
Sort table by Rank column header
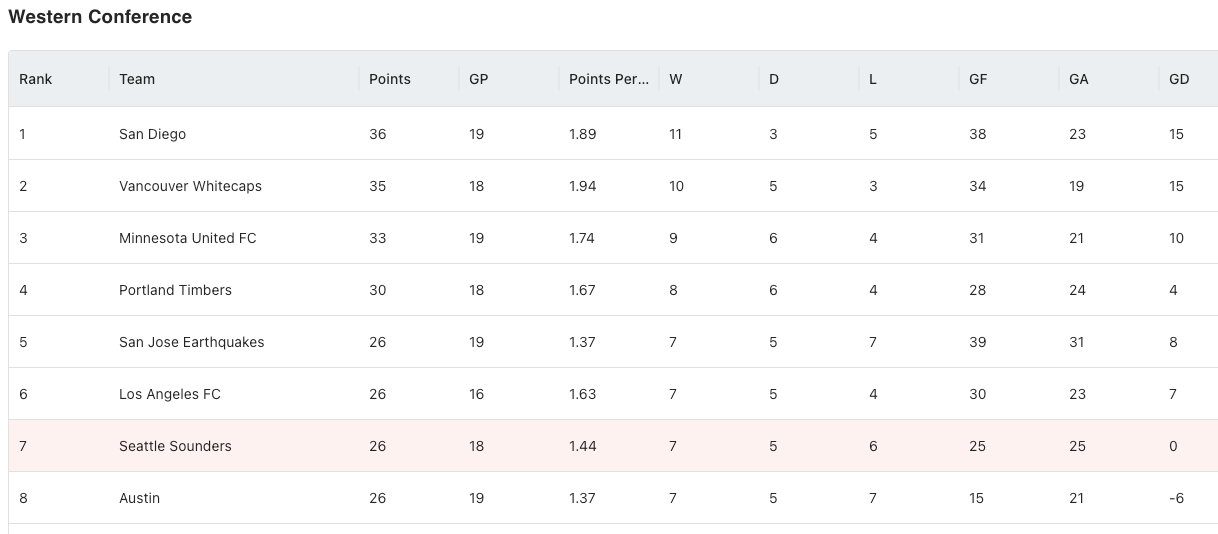(59, 79)
